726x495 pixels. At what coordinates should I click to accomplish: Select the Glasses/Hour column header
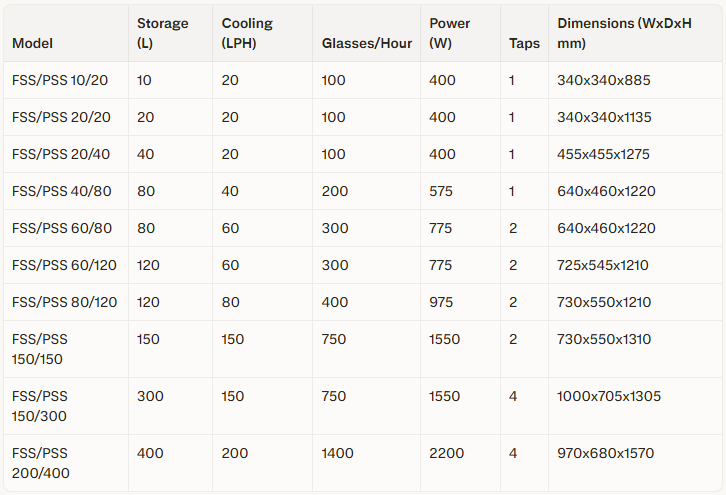coord(367,44)
